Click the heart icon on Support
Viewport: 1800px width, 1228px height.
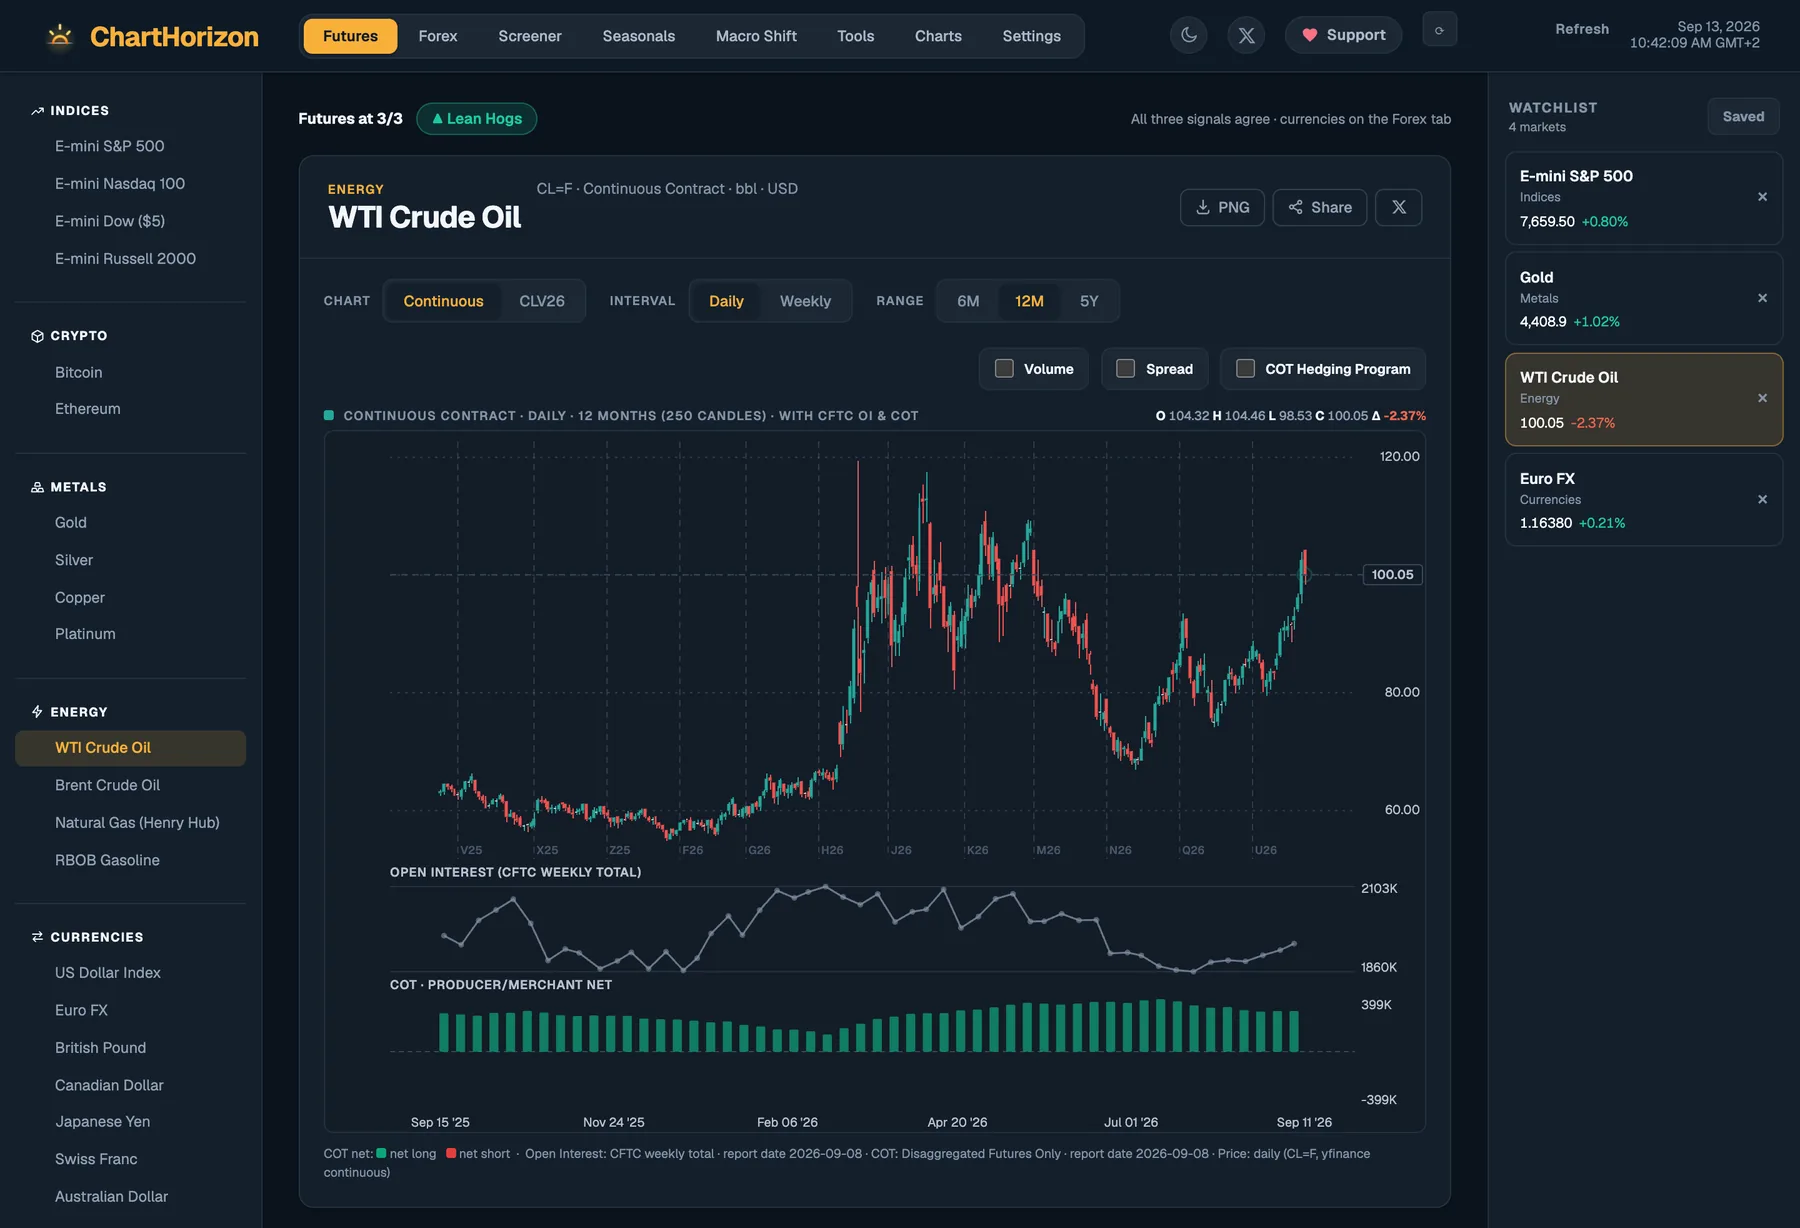point(1309,35)
